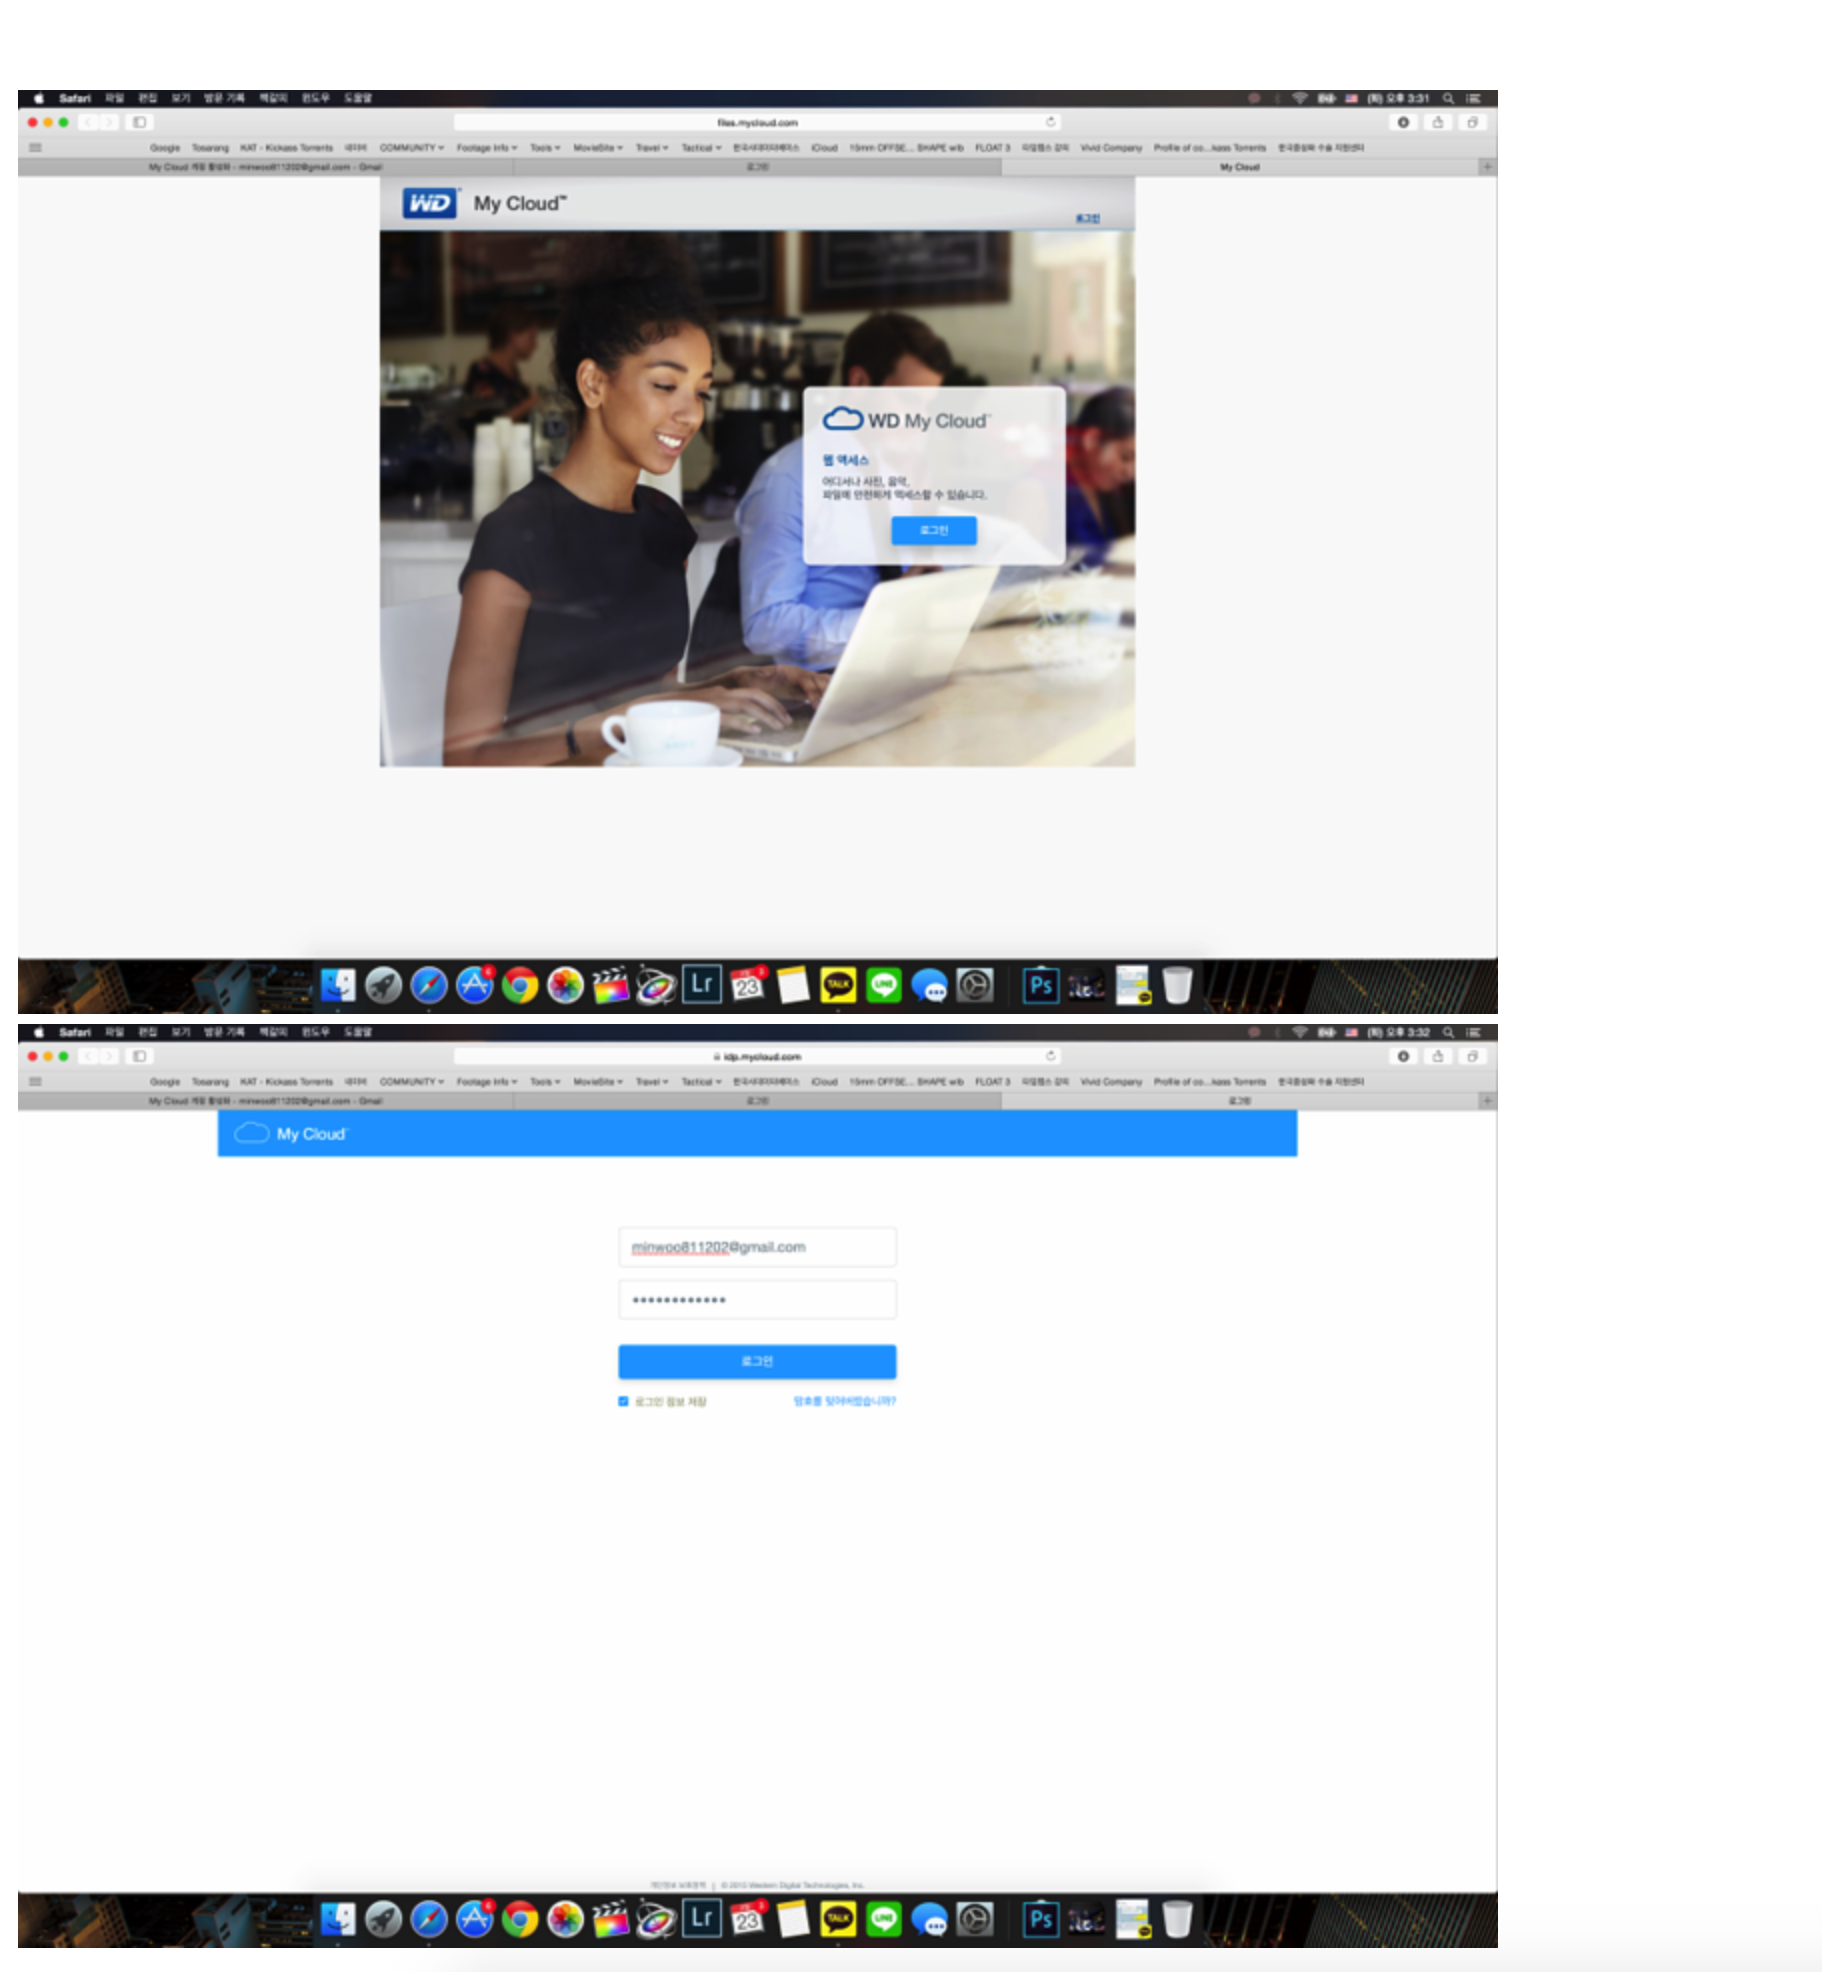Open Motion in the dock under the WD photo page

coord(656,985)
